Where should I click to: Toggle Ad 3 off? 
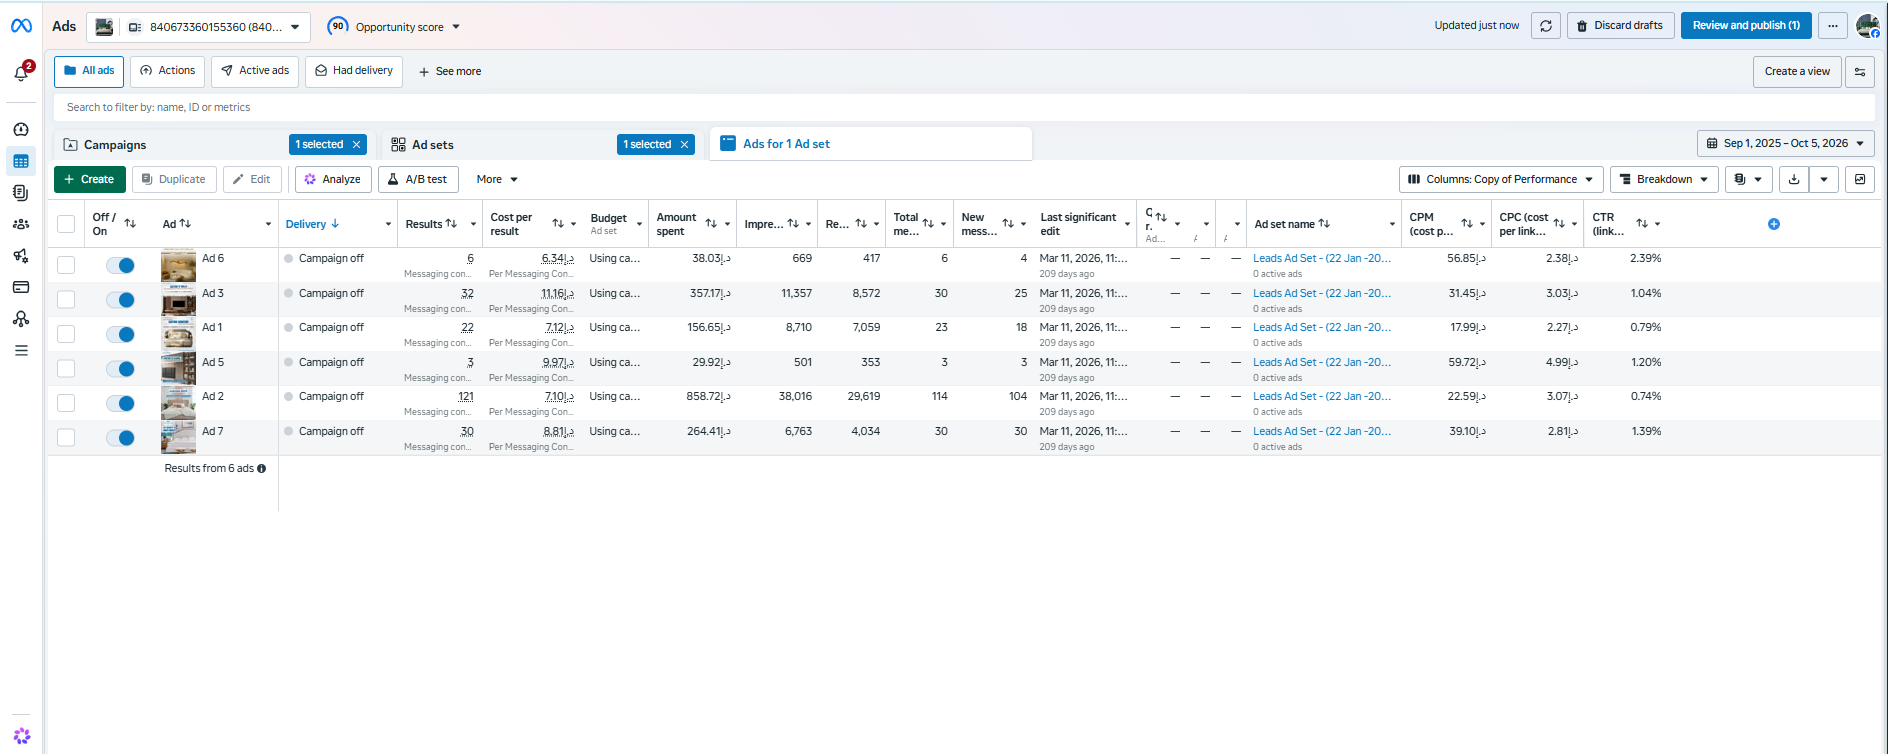click(121, 300)
